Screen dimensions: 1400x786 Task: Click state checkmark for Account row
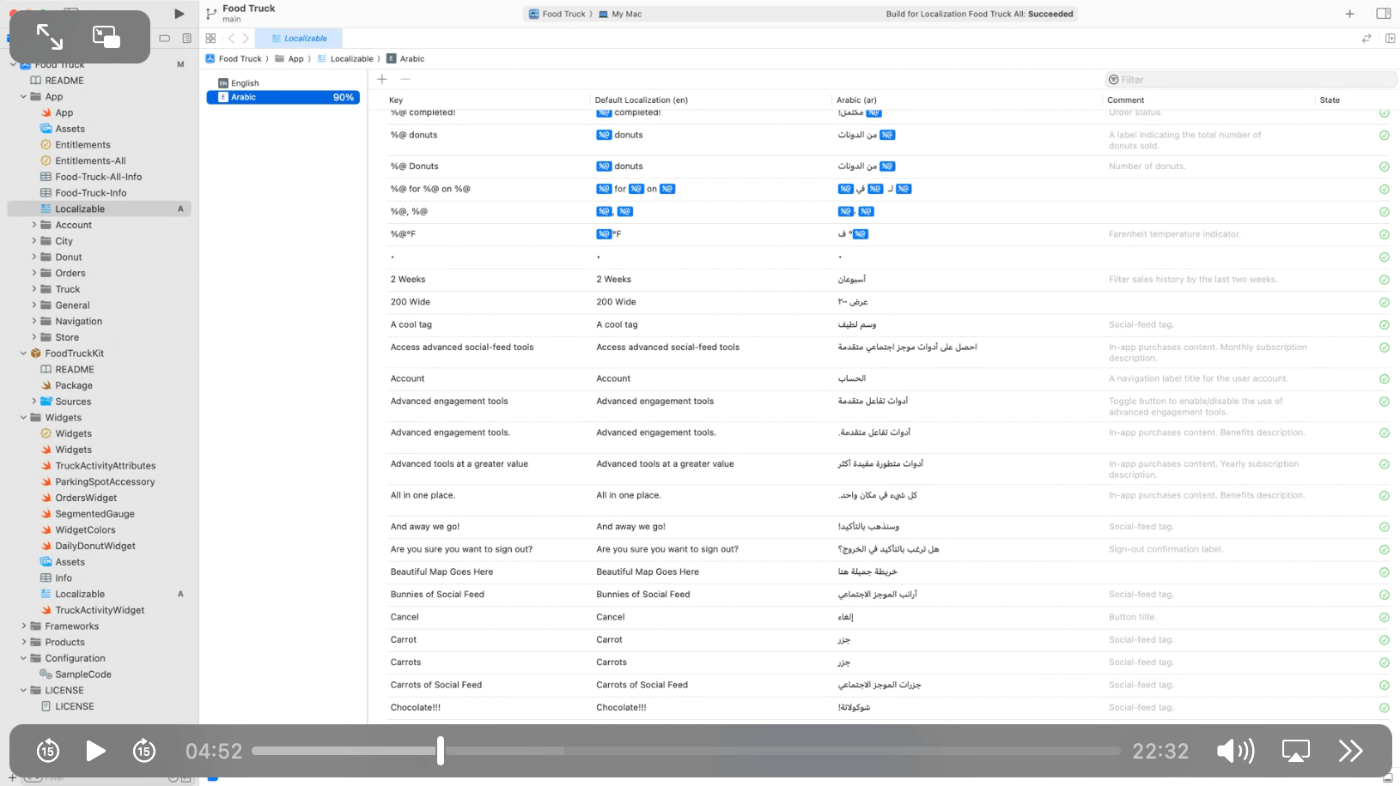click(x=1384, y=379)
